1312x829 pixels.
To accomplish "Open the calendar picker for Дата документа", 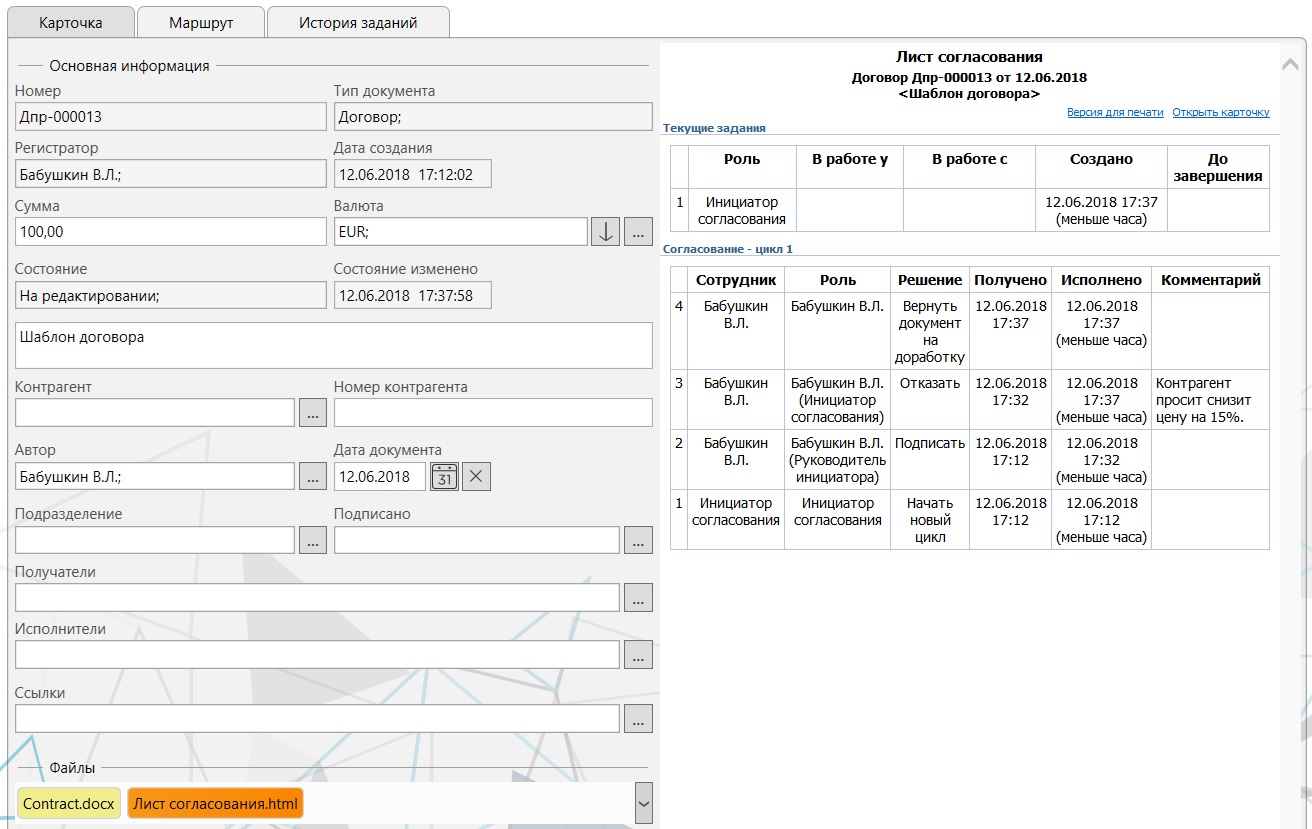I will (444, 477).
